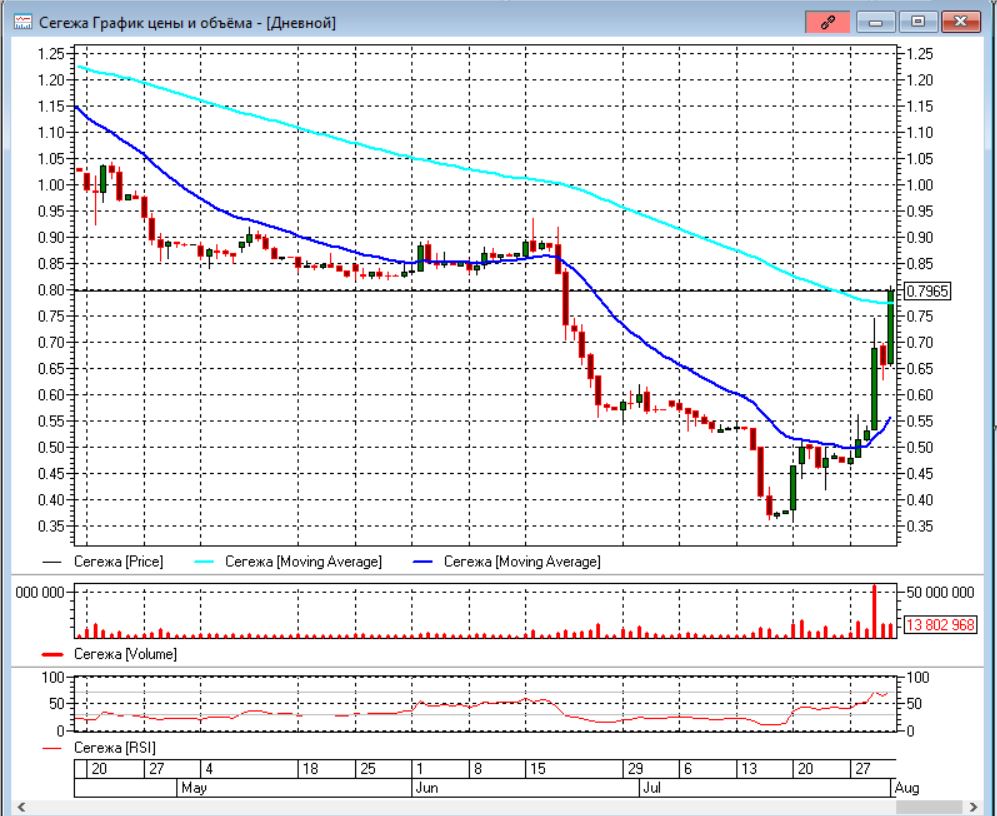Close the Сегежа chart window
Screen dimensions: 997x816
(960, 22)
